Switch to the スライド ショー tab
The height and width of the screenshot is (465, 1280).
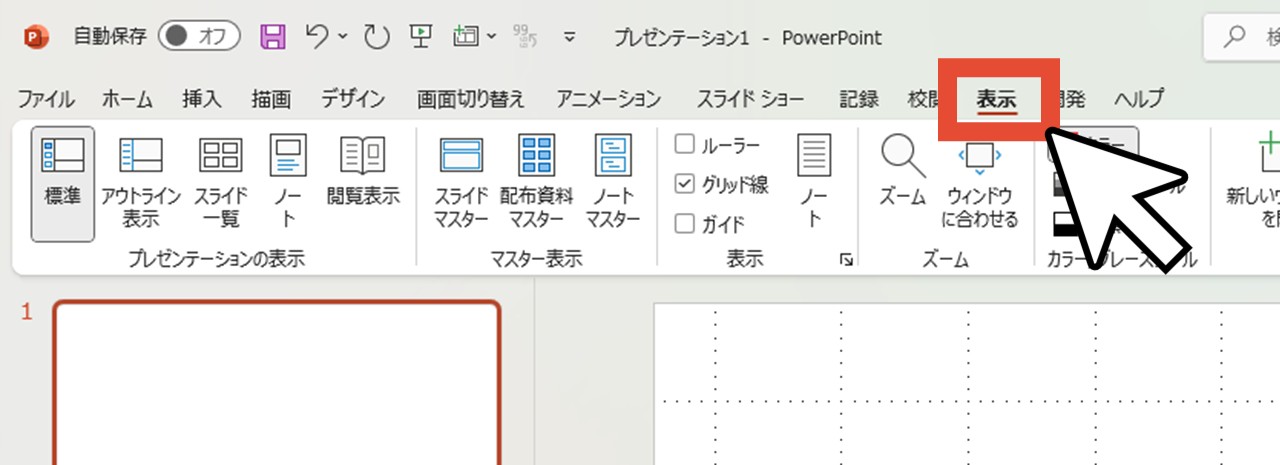point(750,99)
